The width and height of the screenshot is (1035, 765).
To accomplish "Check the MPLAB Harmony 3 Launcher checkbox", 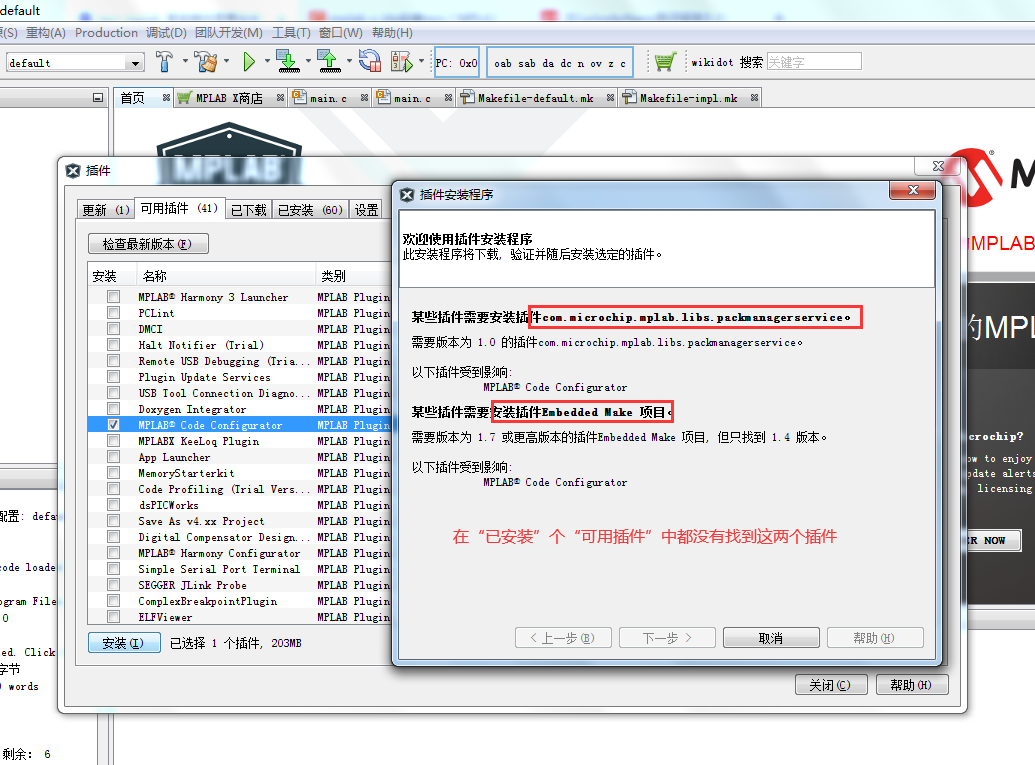I will 114,297.
